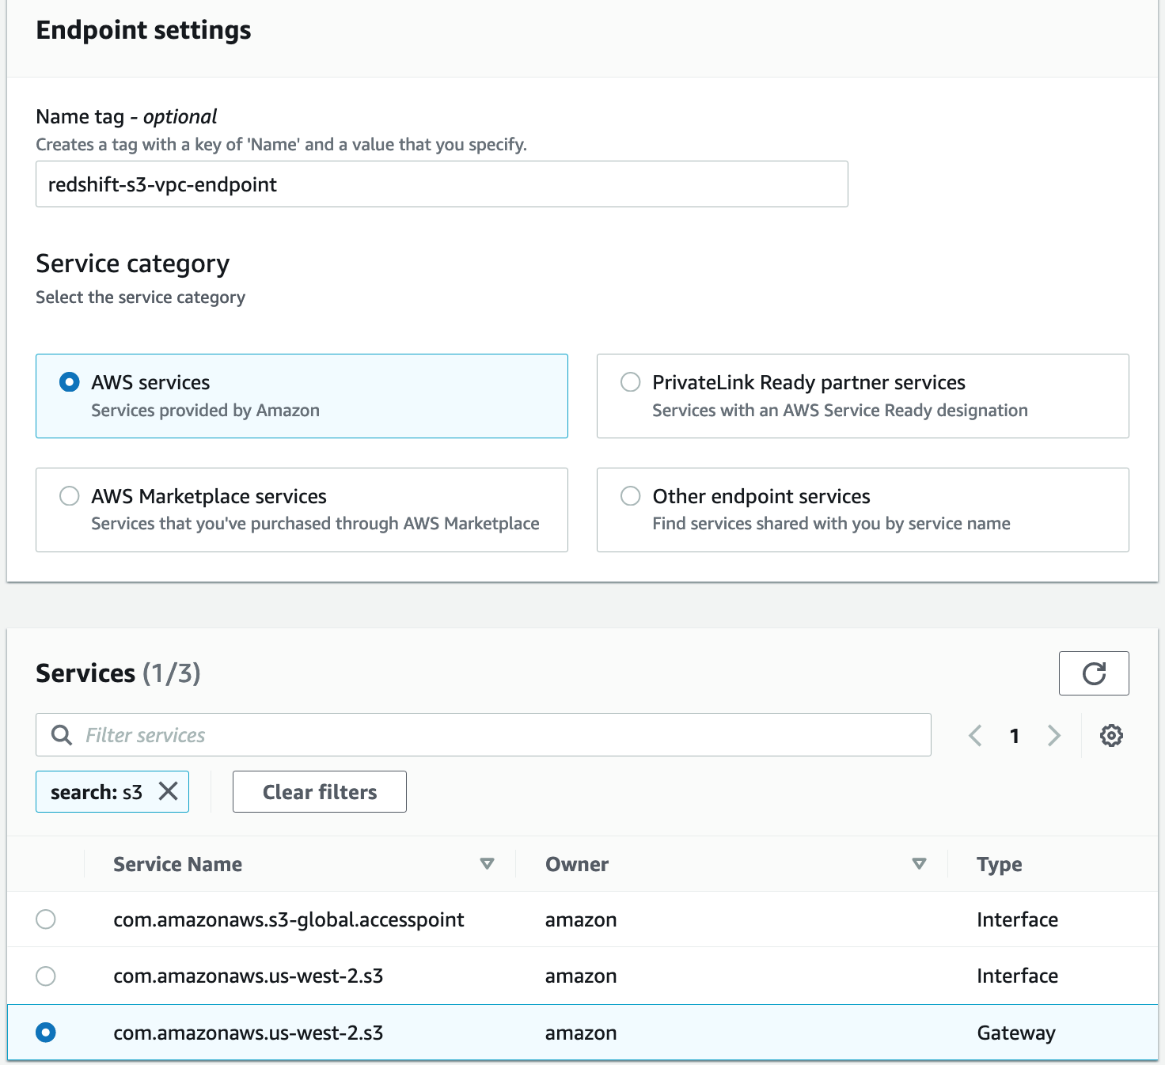Choose Other endpoint services option

click(x=630, y=496)
